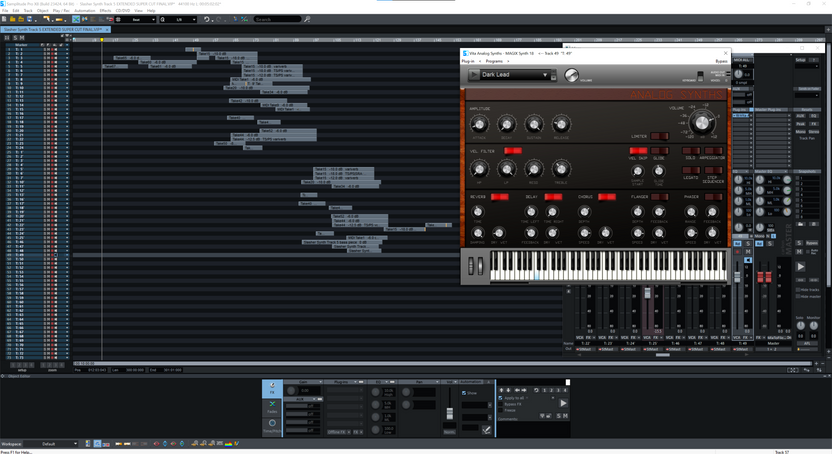Click the undo arrow icon
Viewport: 832px width, 454px height.
click(207, 19)
